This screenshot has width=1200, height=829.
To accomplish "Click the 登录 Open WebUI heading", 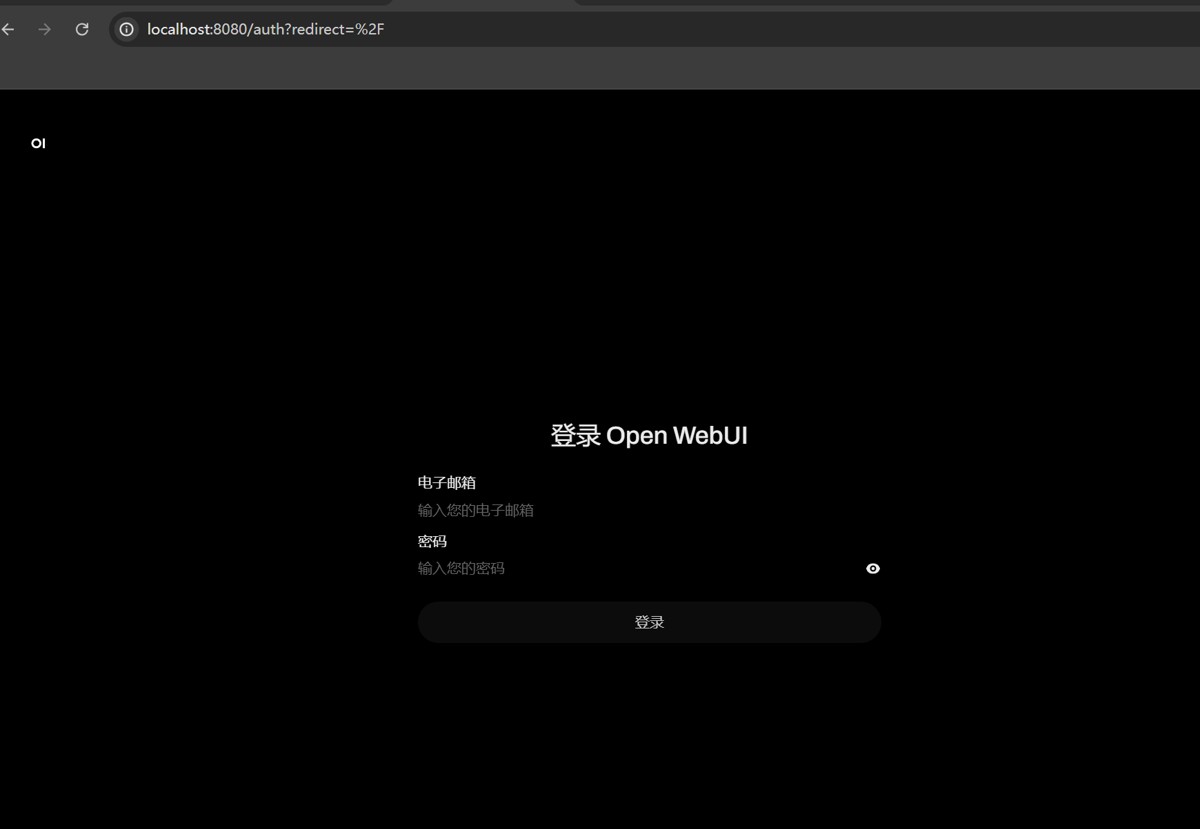I will (649, 435).
